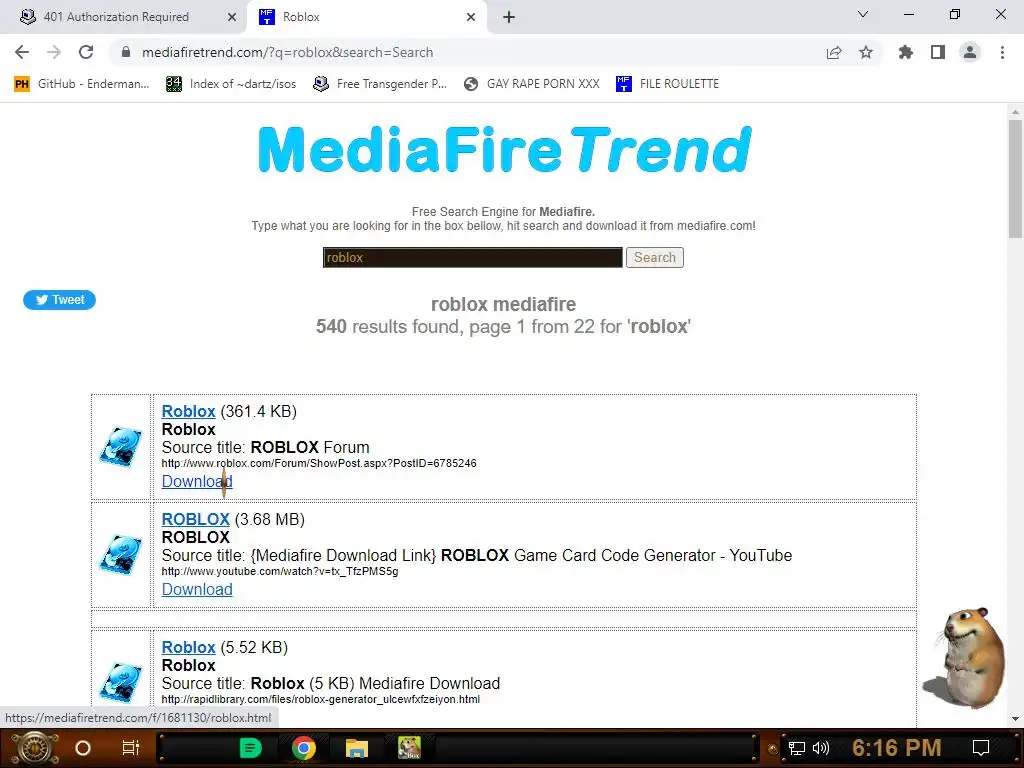The image size is (1024, 768).
Task: Click disk icon beside Roblox 5.52 KB
Action: (x=121, y=682)
